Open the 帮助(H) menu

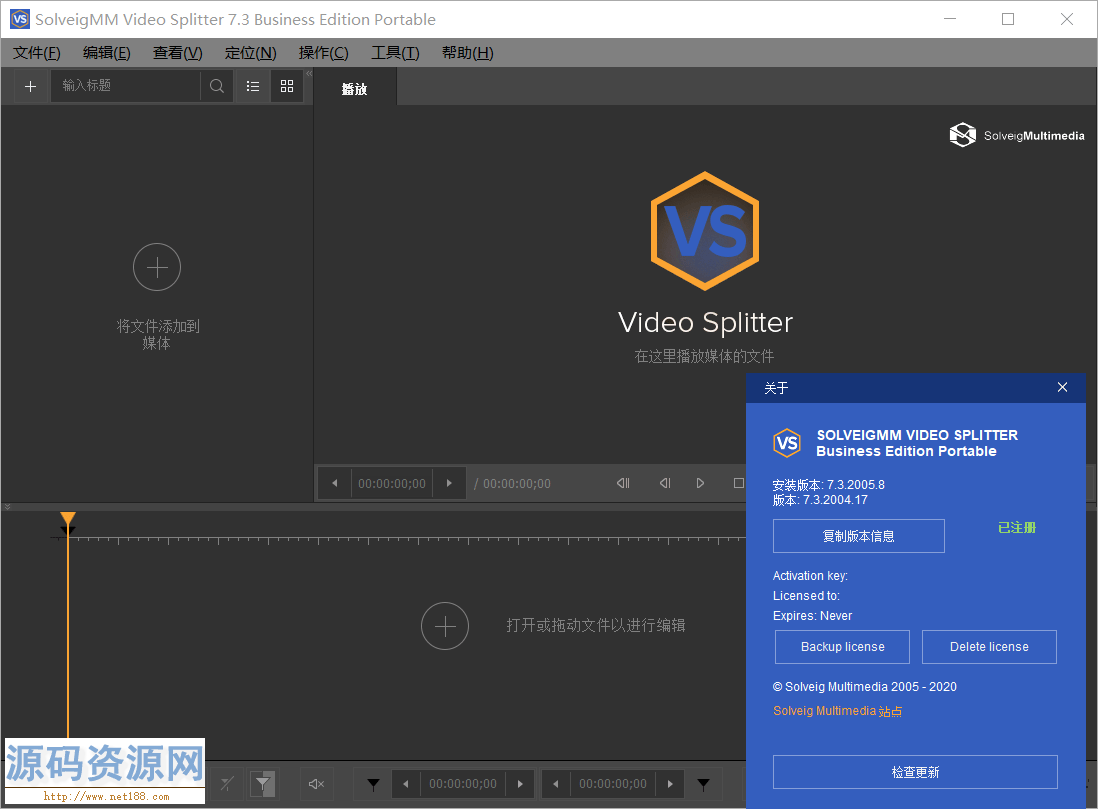click(468, 53)
